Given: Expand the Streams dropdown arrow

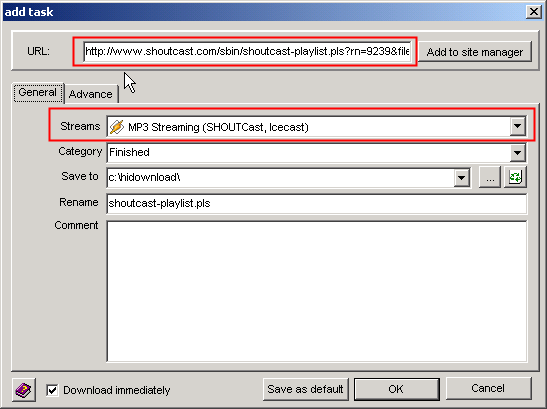Looking at the screenshot, I should (x=517, y=126).
